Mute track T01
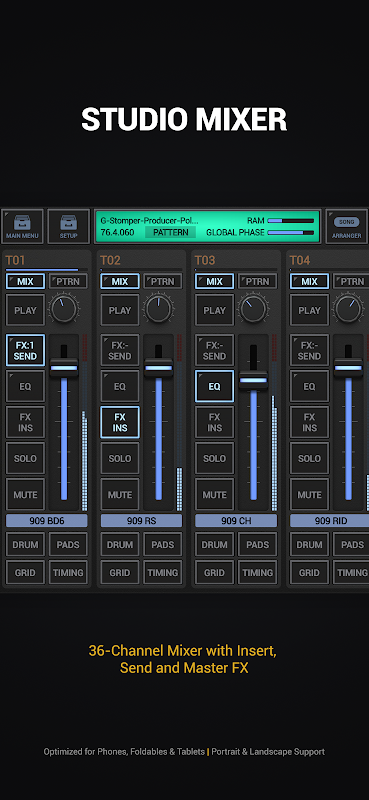Image resolution: width=369 pixels, height=800 pixels. pyautogui.click(x=26, y=494)
